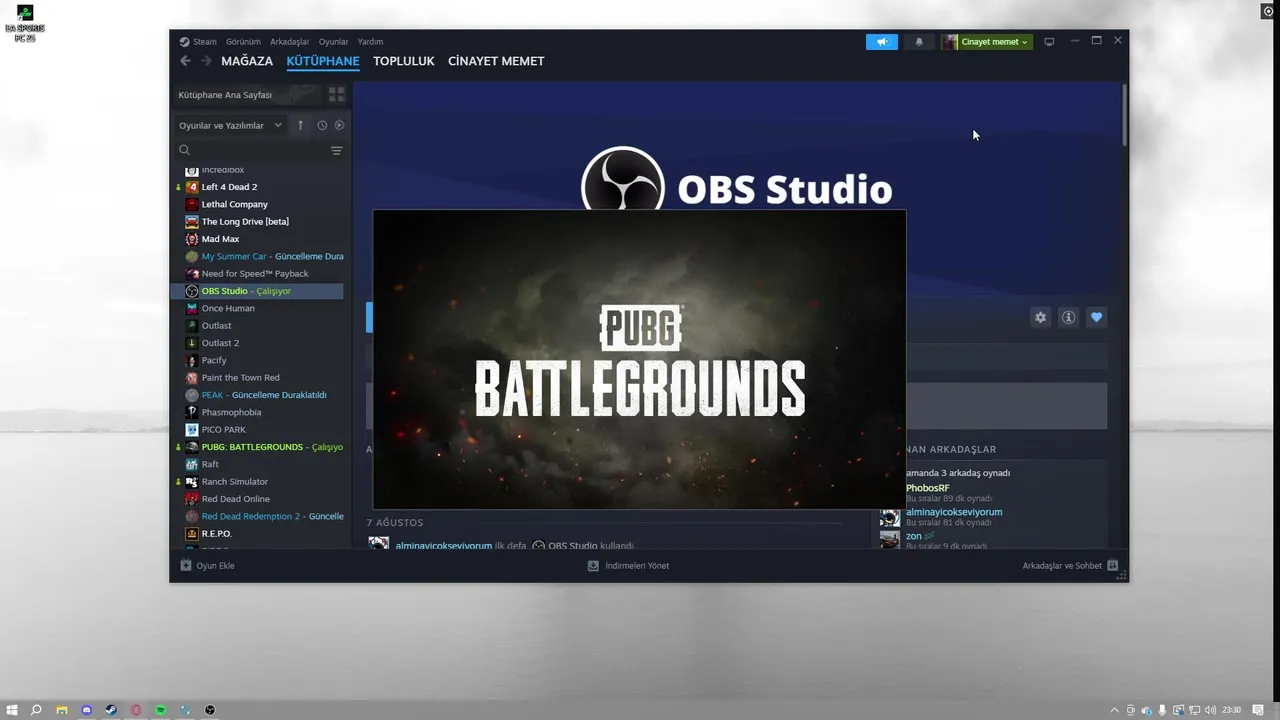Open the Steam menu

click(198, 42)
